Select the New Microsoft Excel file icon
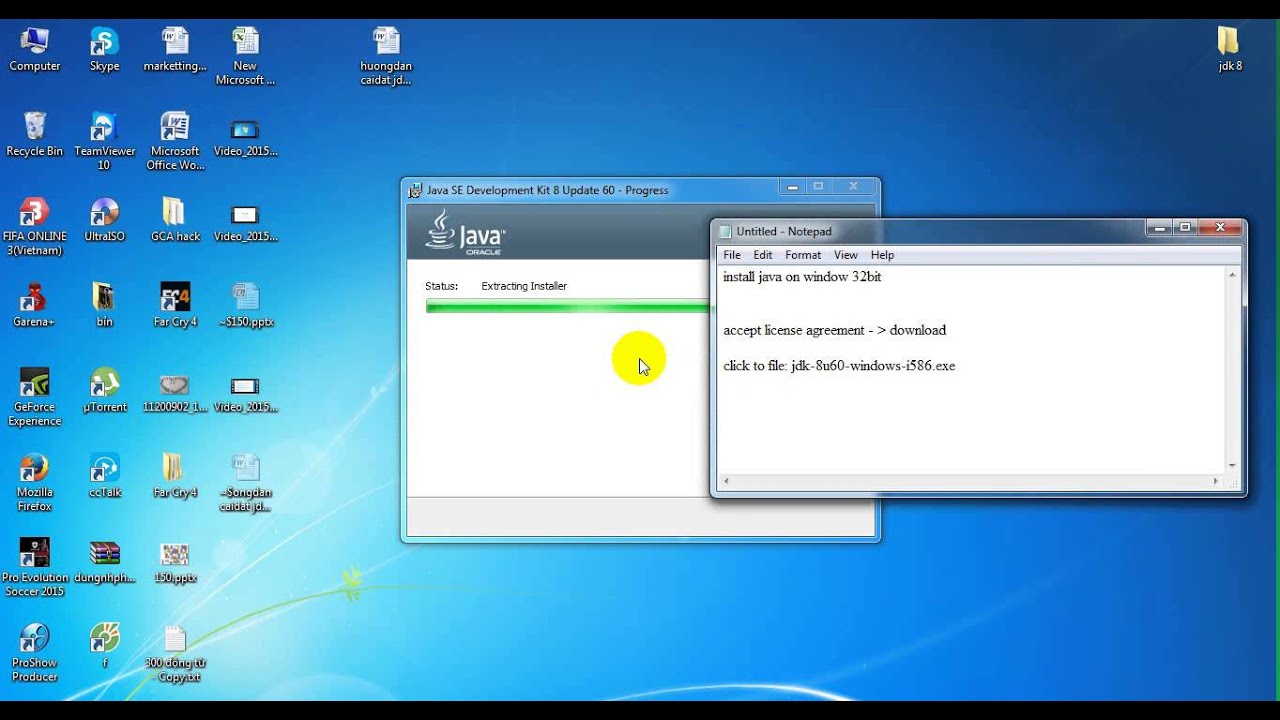The height and width of the screenshot is (720, 1280). 245,57
